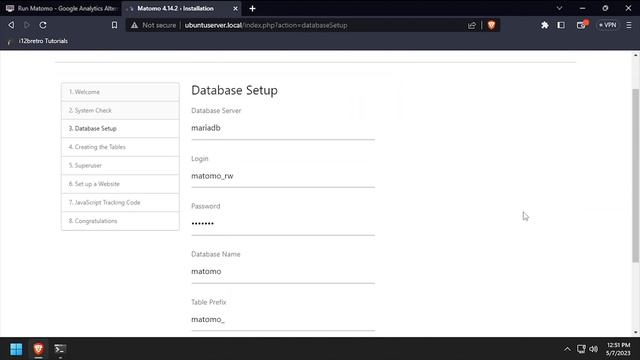Viewport: 640px width, 360px height.
Task: Go back with the browser back arrow
Action: pyautogui.click(x=11, y=25)
